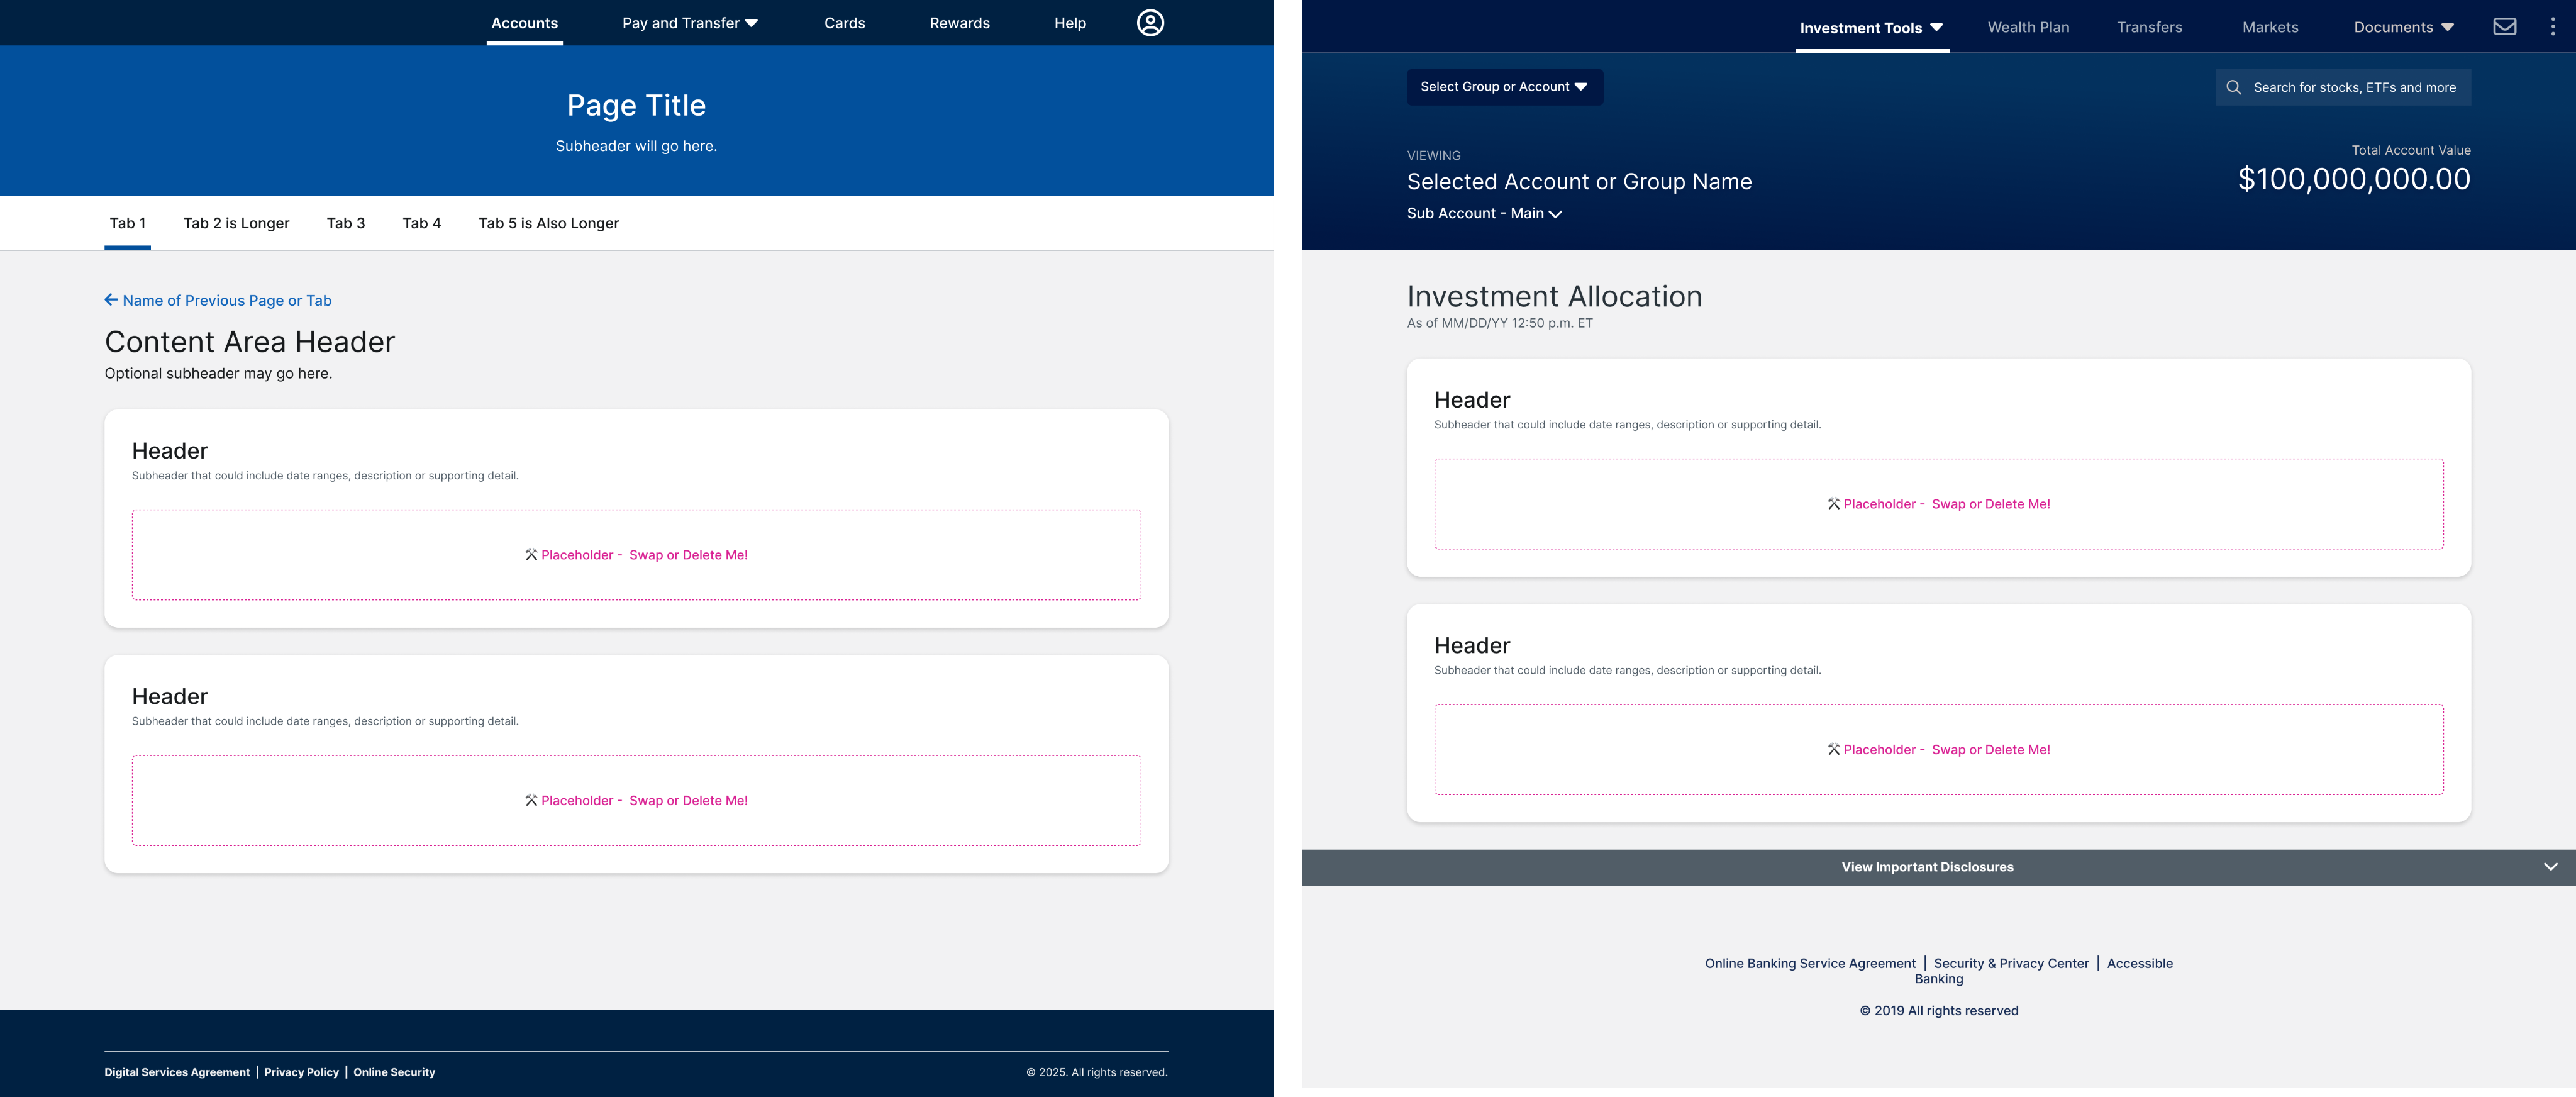Screen dimensions: 2576x1097
Task: Click the search magnifier icon
Action: [x=2233, y=88]
